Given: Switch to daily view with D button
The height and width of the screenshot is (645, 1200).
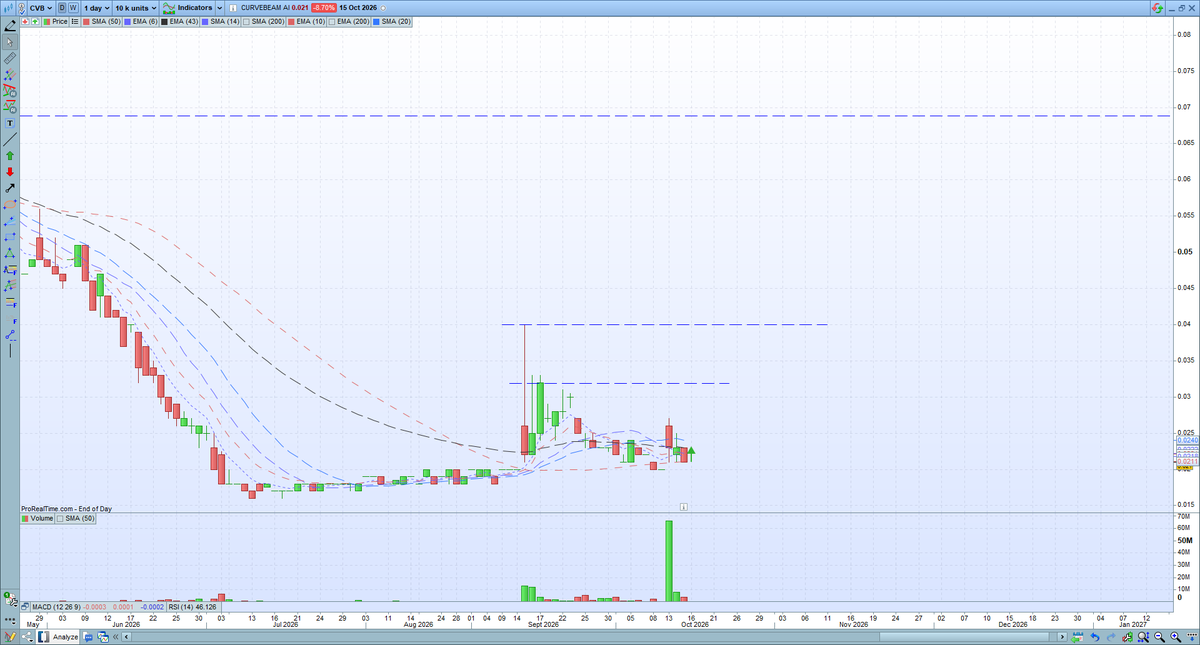Looking at the screenshot, I should pos(62,8).
